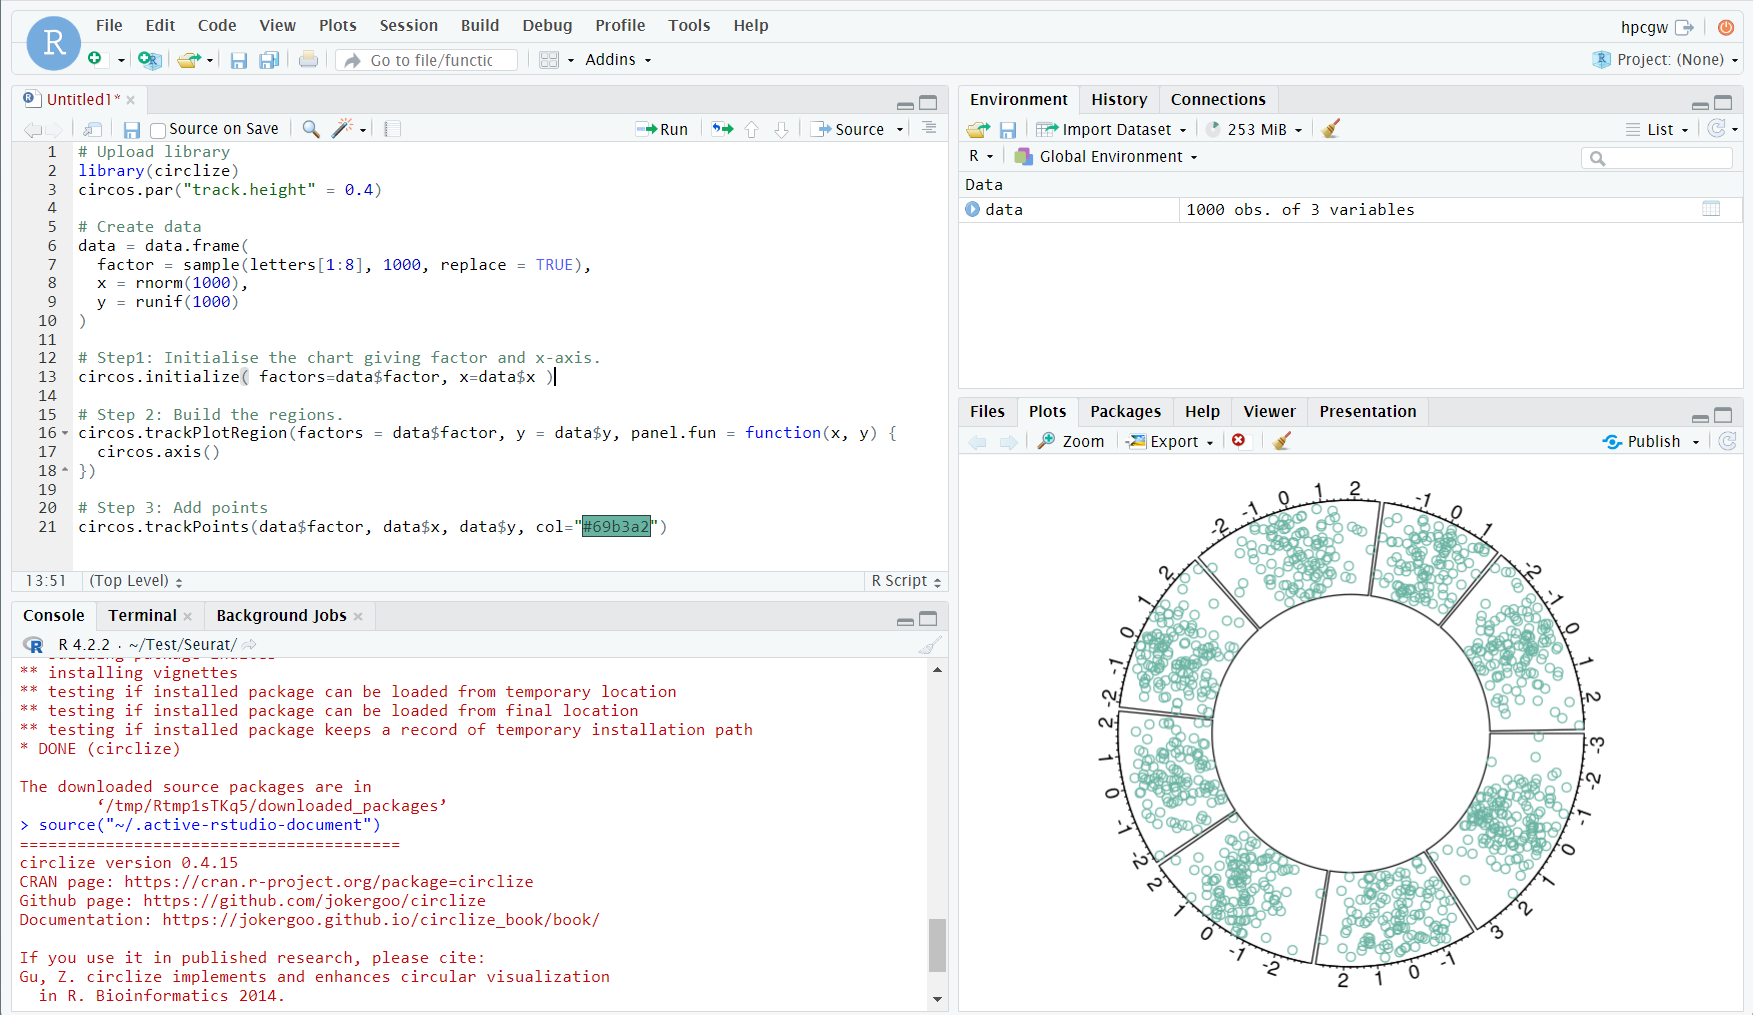Click the re-run previous region icon
The width and height of the screenshot is (1753, 1015).
(x=722, y=129)
